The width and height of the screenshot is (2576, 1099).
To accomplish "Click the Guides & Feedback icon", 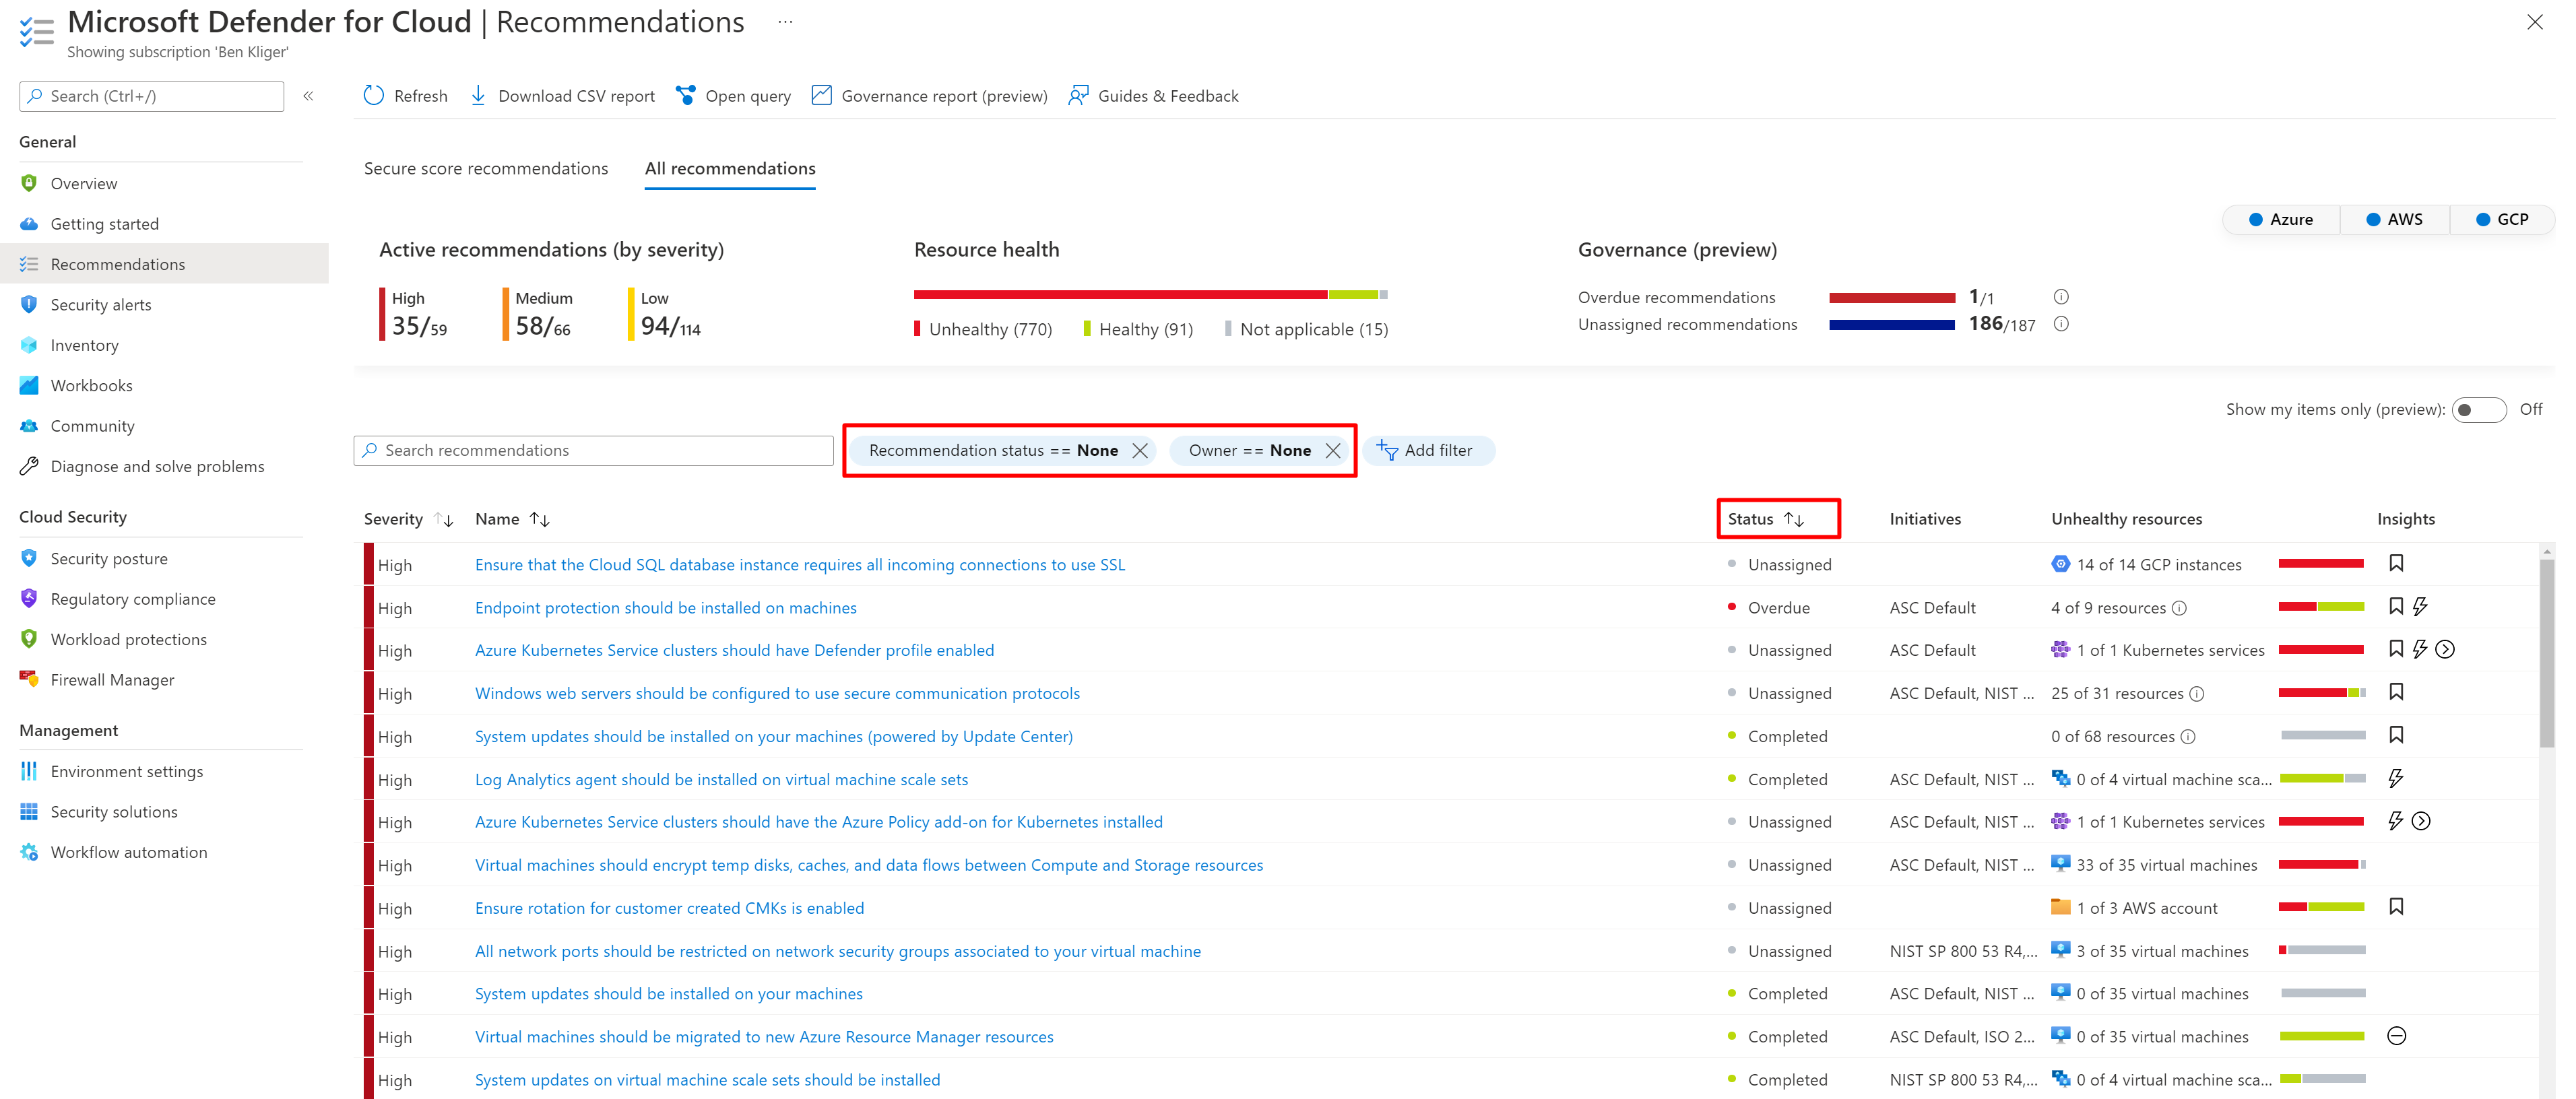I will [x=1077, y=95].
